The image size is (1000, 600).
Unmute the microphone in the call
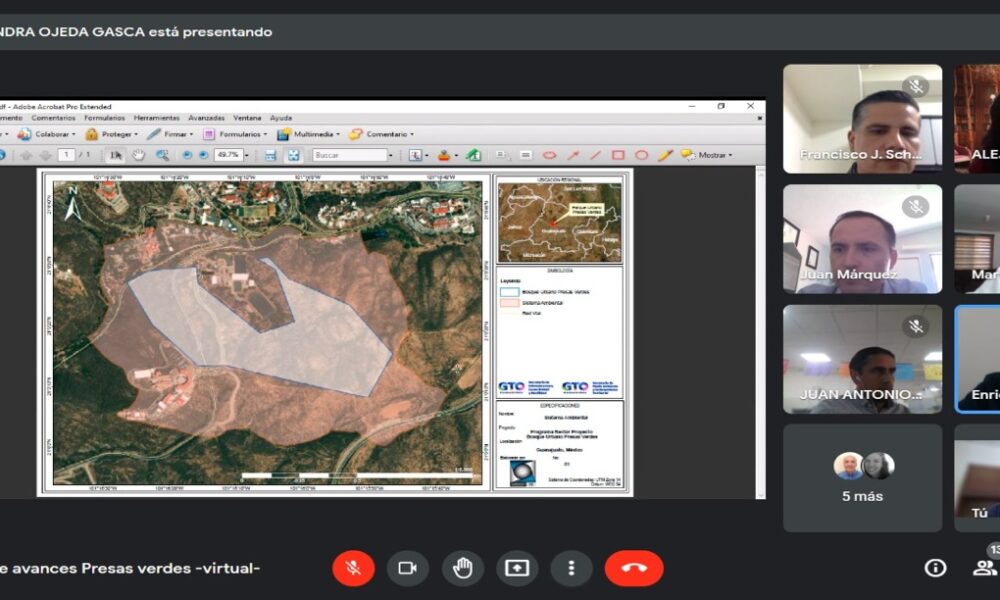353,568
